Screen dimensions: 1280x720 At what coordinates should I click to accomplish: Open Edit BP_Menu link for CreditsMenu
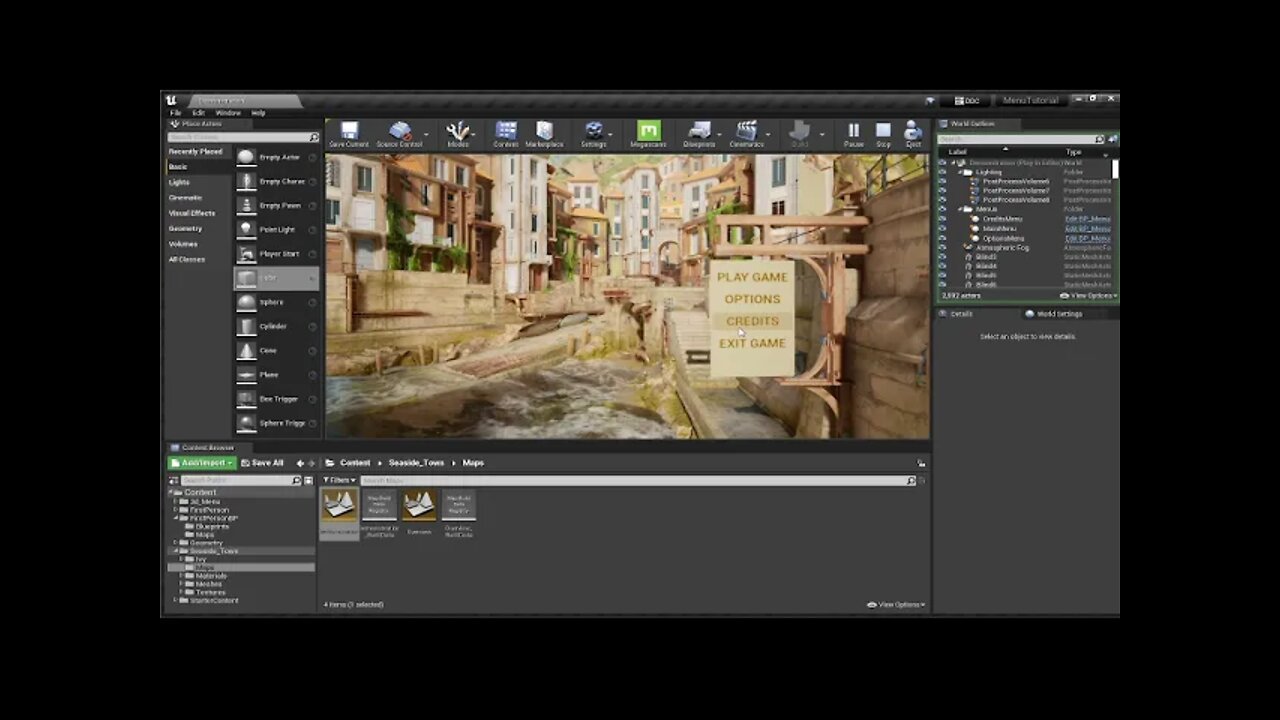tap(1088, 219)
